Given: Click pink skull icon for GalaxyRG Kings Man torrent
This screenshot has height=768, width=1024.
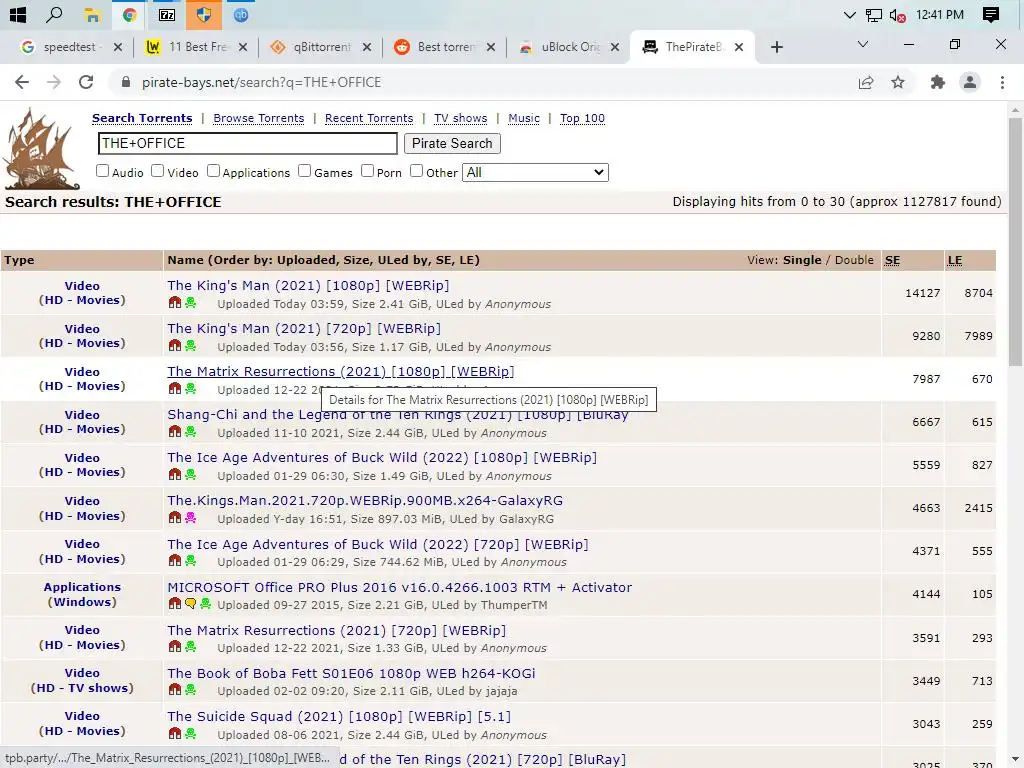Looking at the screenshot, I should pos(190,518).
